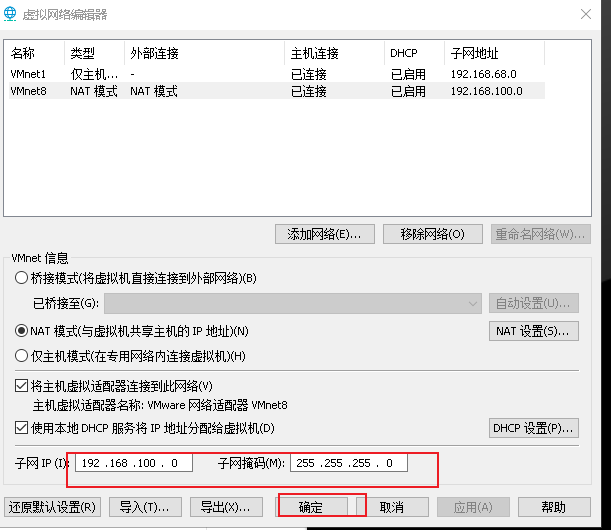Click the greyed 自动设置(U)... button
The height and width of the screenshot is (530, 611).
click(x=533, y=303)
